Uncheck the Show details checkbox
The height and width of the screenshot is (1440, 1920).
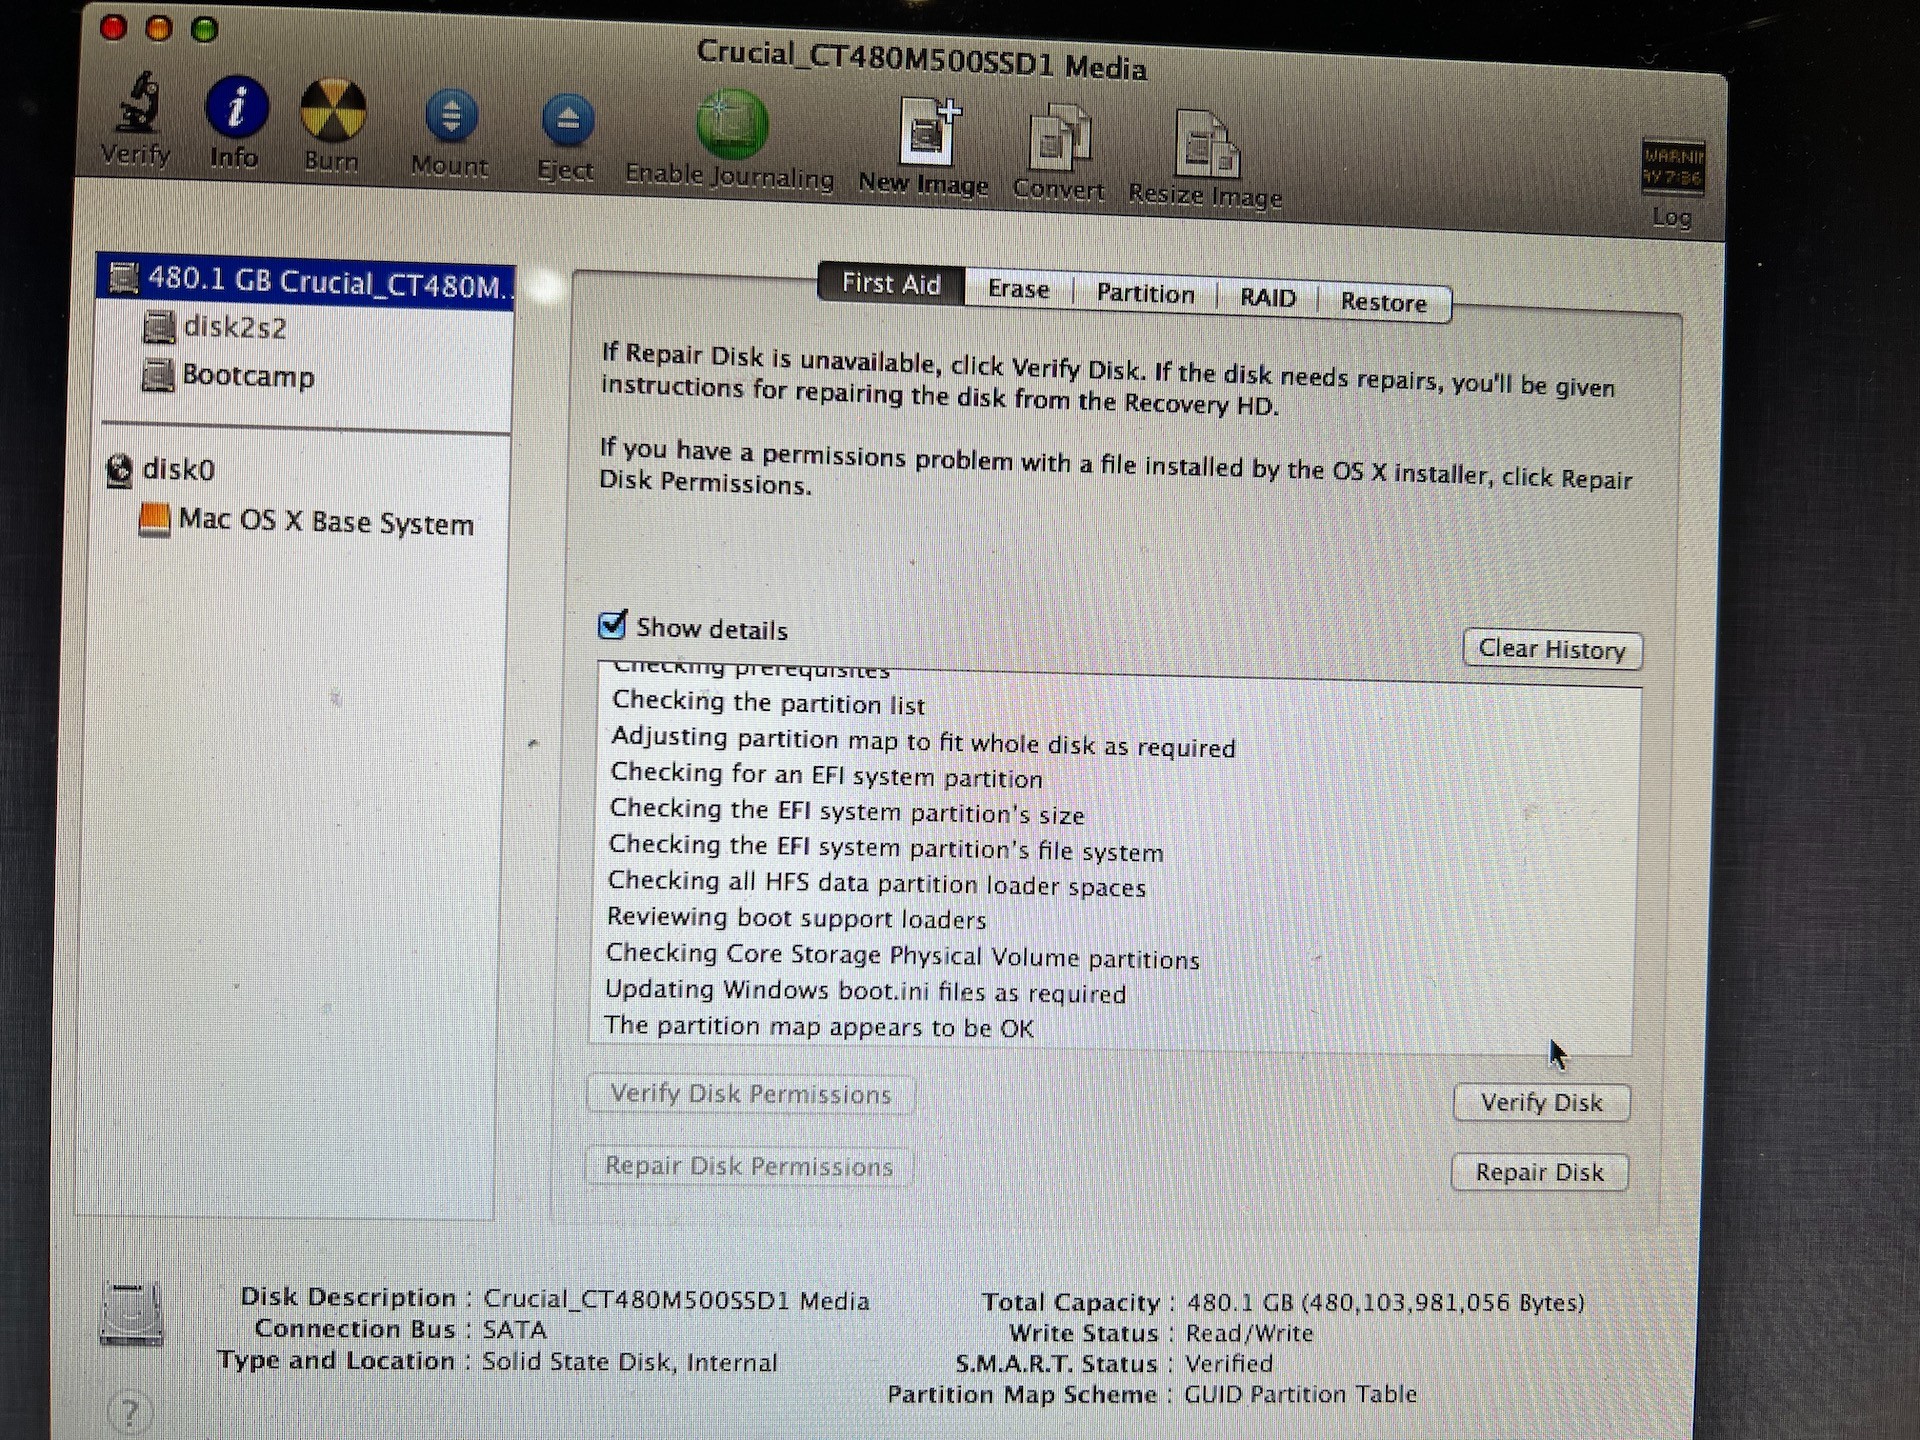click(613, 625)
